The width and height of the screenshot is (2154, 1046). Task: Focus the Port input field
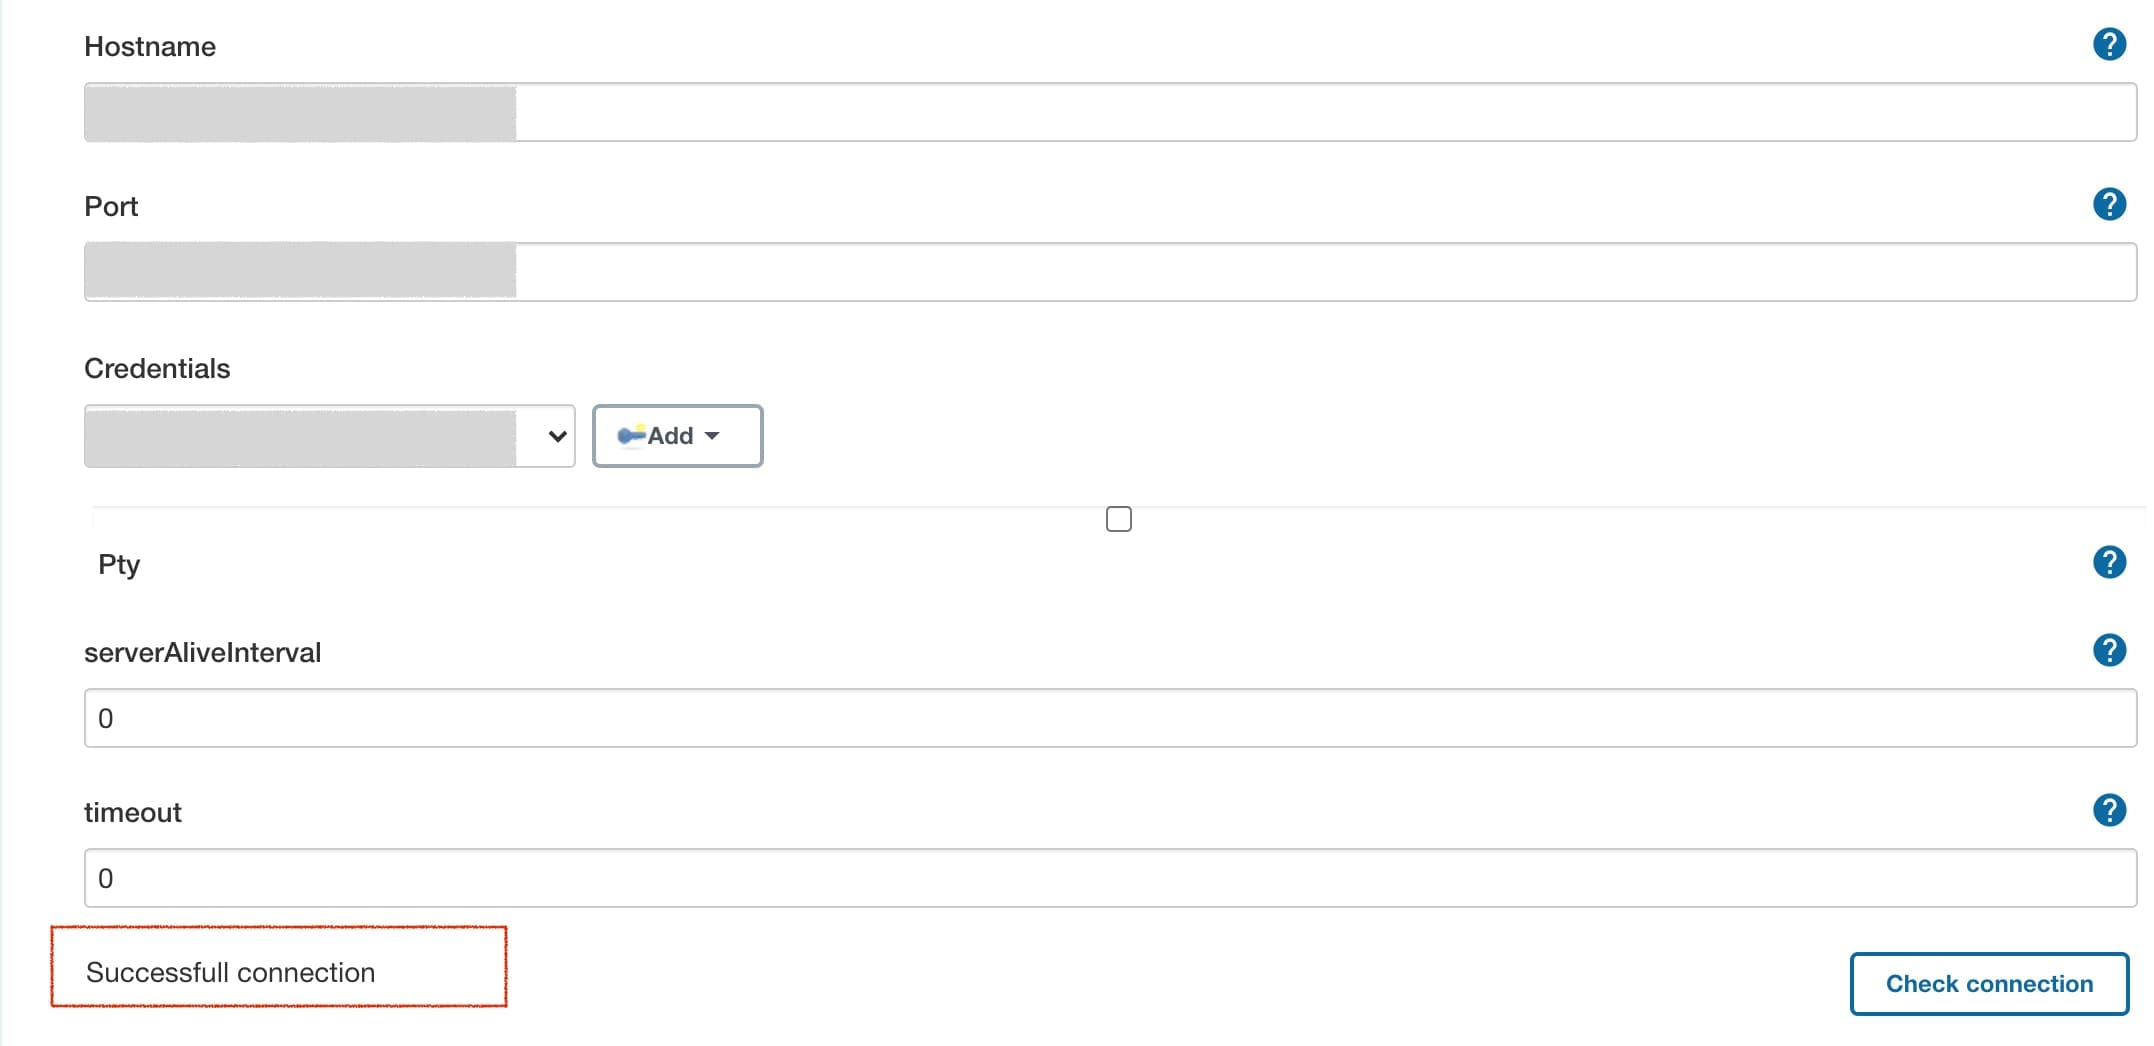(1110, 272)
